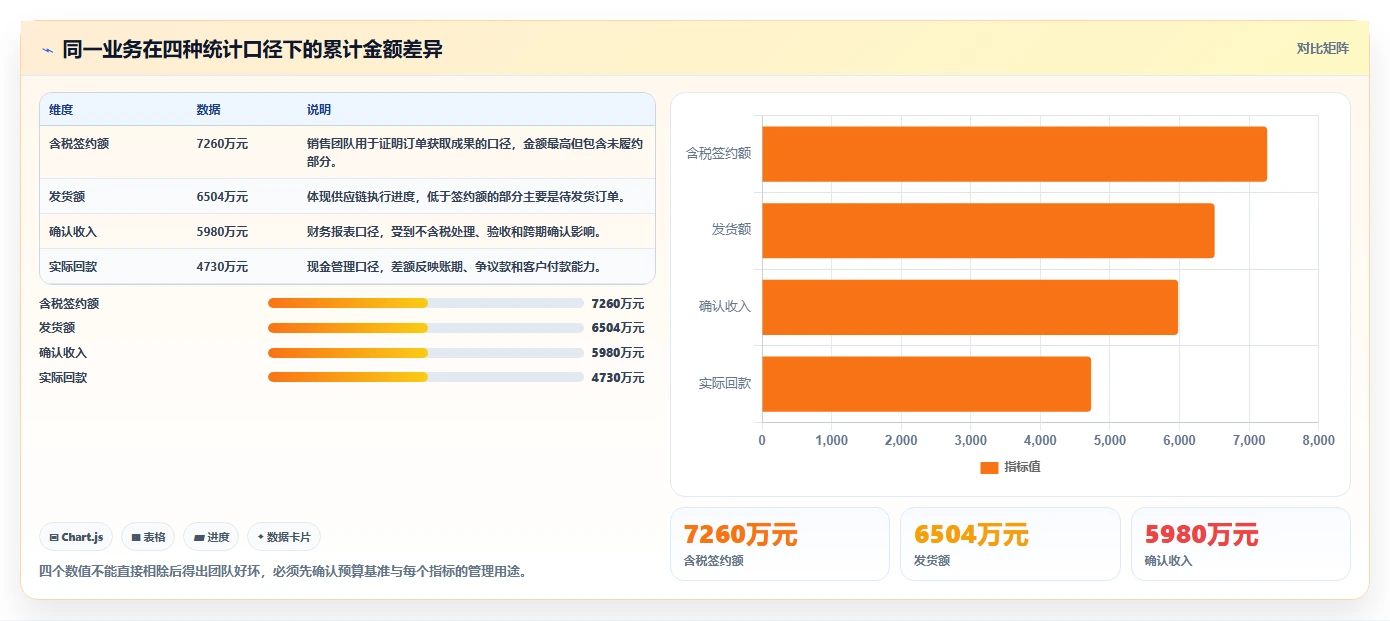Click the 5,000 tick on the x-axis
Image resolution: width=1390 pixels, height=621 pixels.
pyautogui.click(x=1110, y=440)
